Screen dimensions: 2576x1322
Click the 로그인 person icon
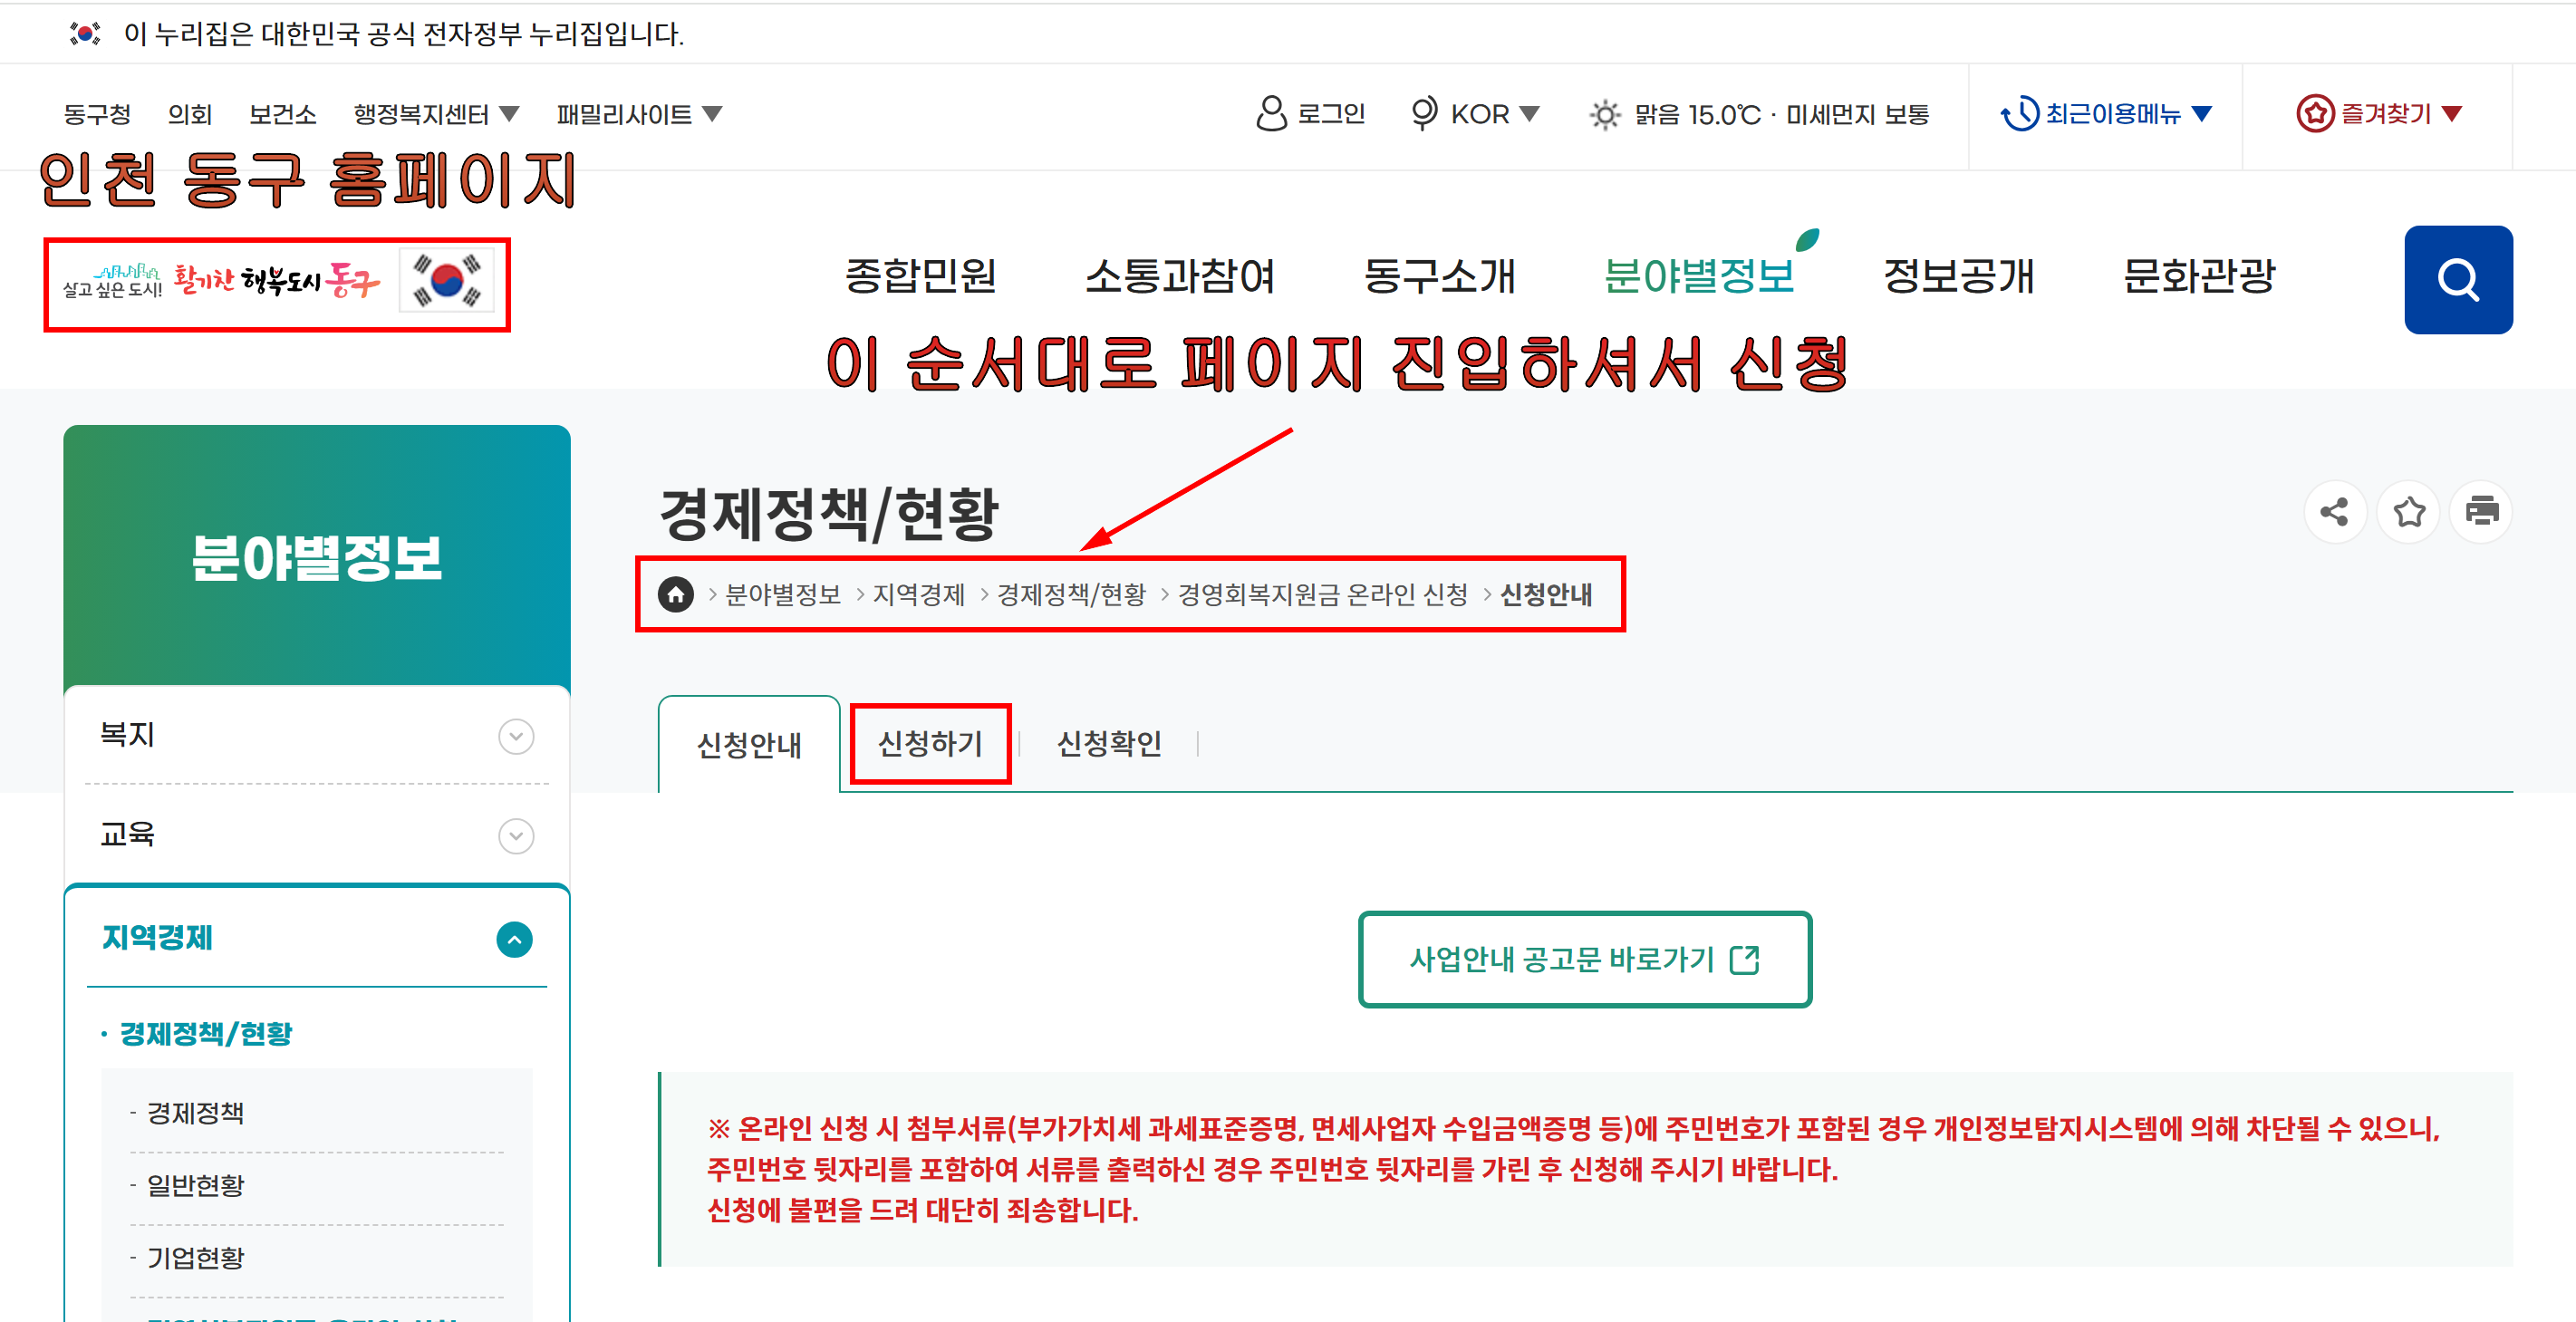pyautogui.click(x=1270, y=113)
